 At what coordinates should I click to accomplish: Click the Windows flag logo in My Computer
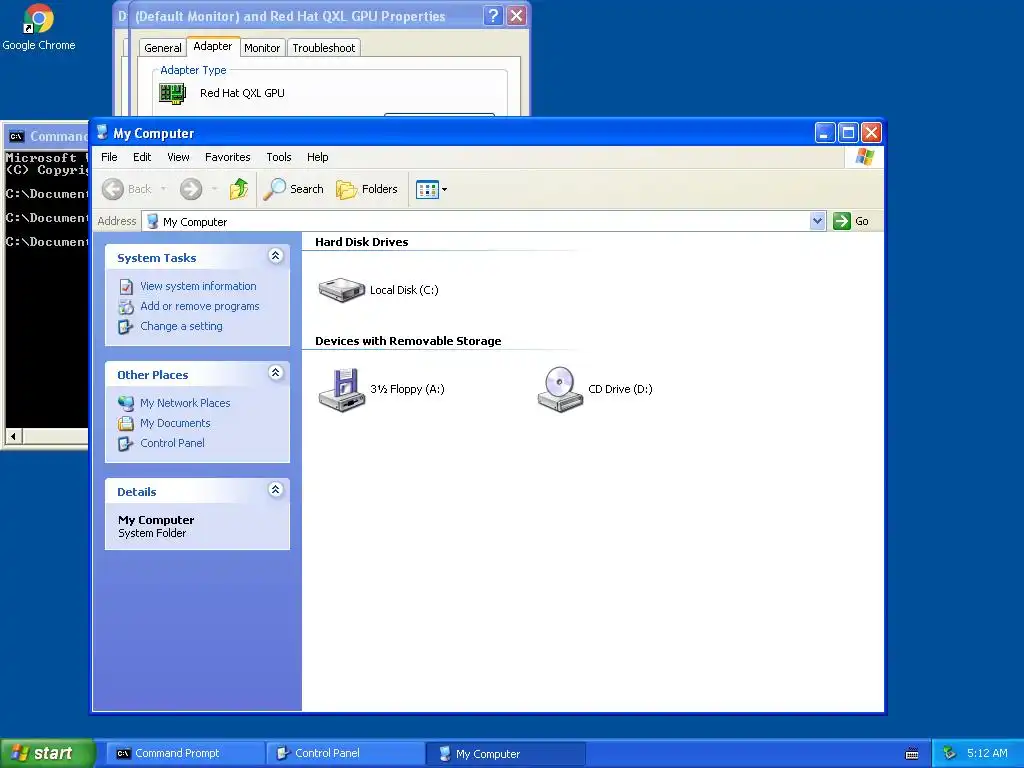point(865,157)
